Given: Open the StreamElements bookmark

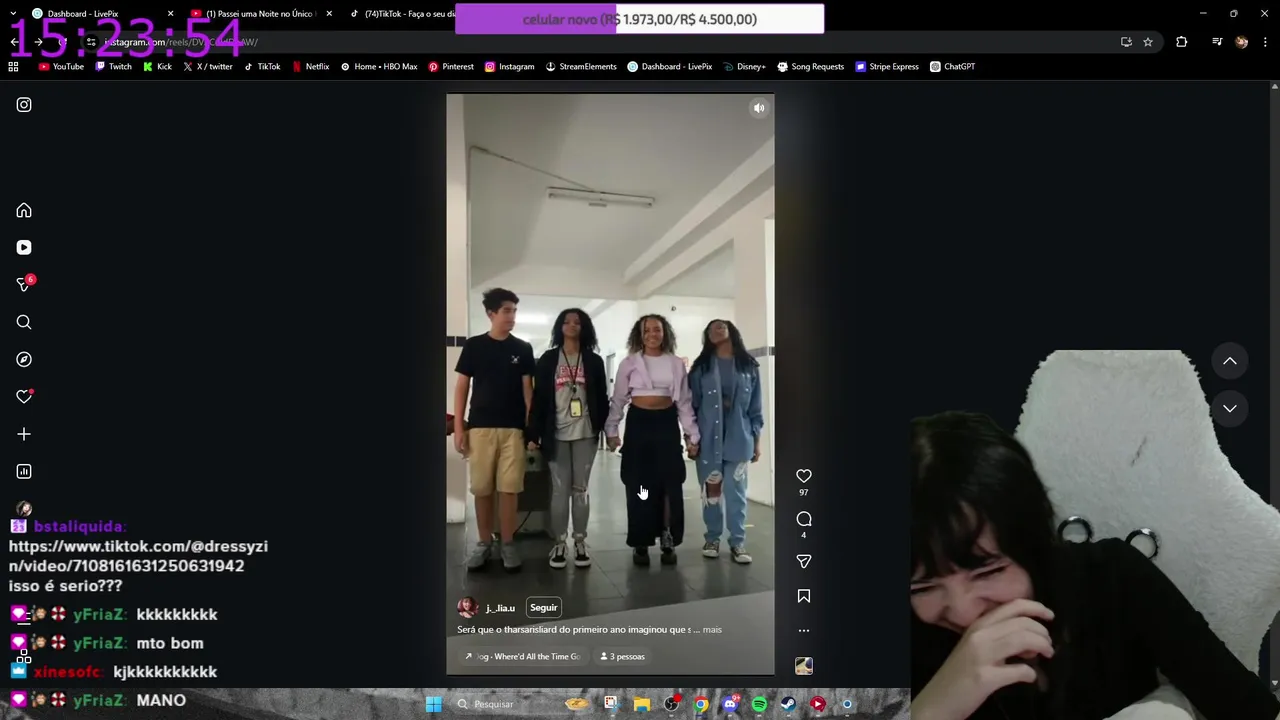Looking at the screenshot, I should pos(581,67).
